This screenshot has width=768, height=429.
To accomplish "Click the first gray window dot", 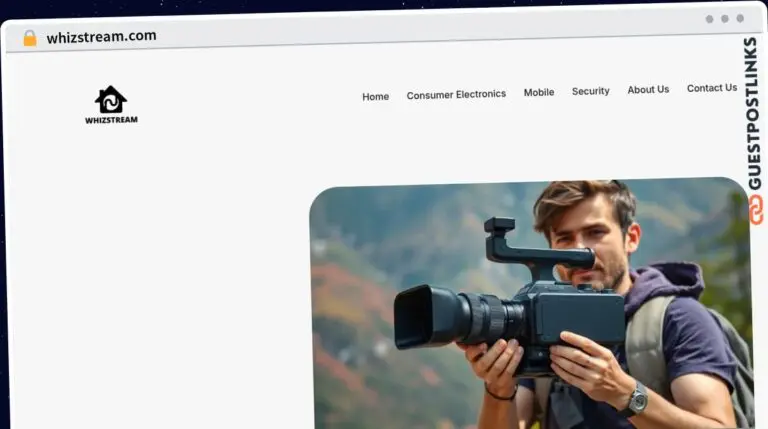I will [x=709, y=18].
